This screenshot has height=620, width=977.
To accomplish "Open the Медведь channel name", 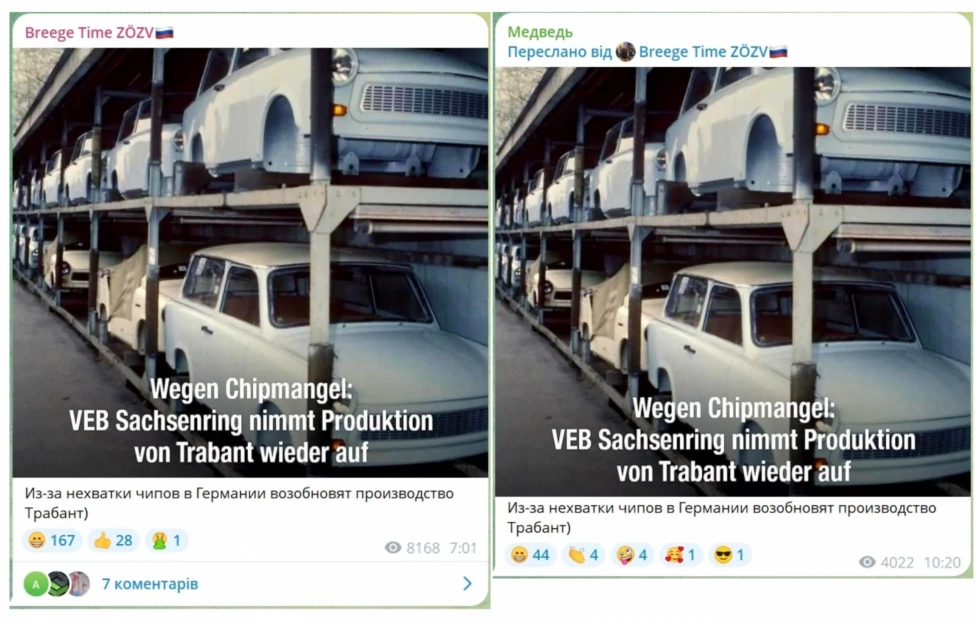I will [540, 32].
